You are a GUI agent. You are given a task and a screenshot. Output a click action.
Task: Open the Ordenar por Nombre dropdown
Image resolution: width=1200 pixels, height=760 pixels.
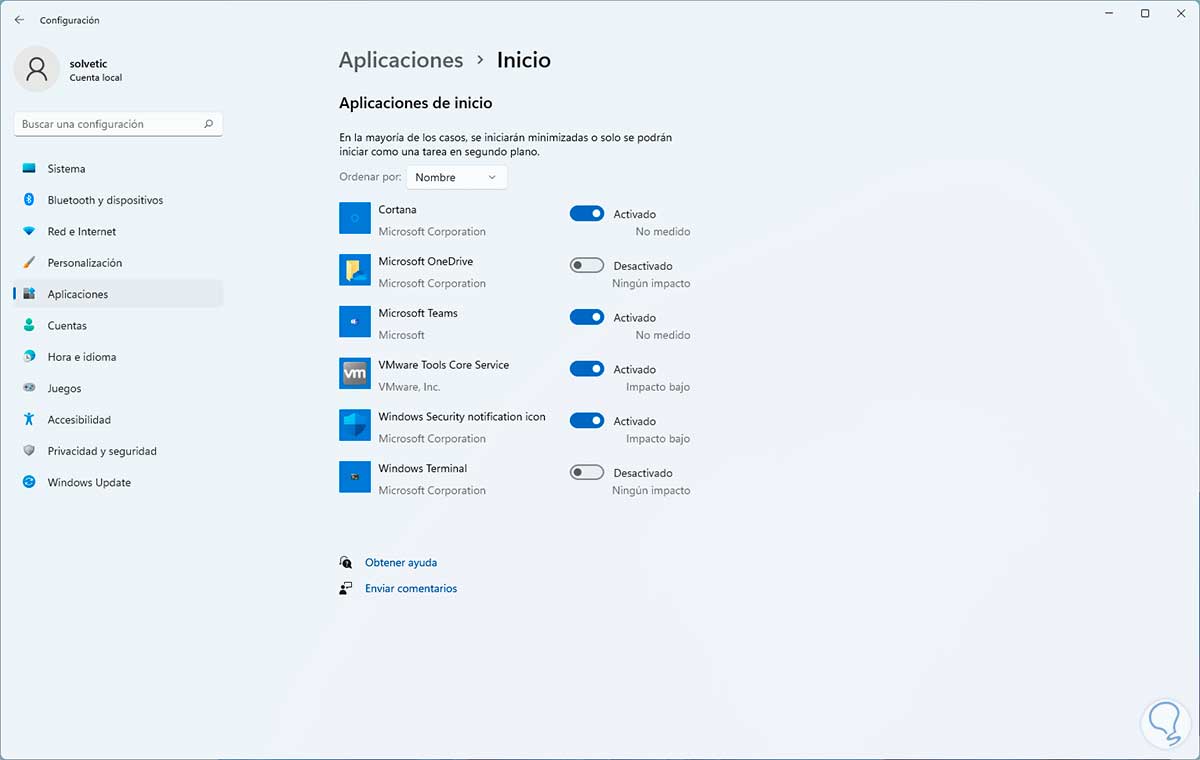click(457, 177)
